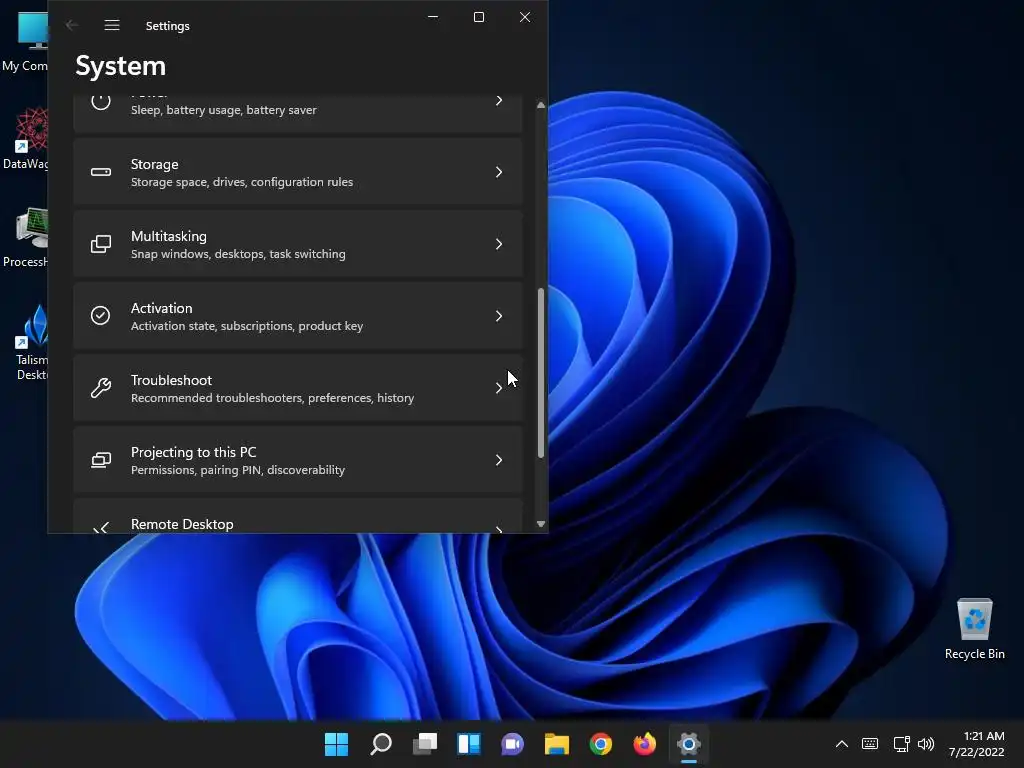The image size is (1024, 768).
Task: Click the Projecting to this PC icon
Action: pyautogui.click(x=101, y=460)
